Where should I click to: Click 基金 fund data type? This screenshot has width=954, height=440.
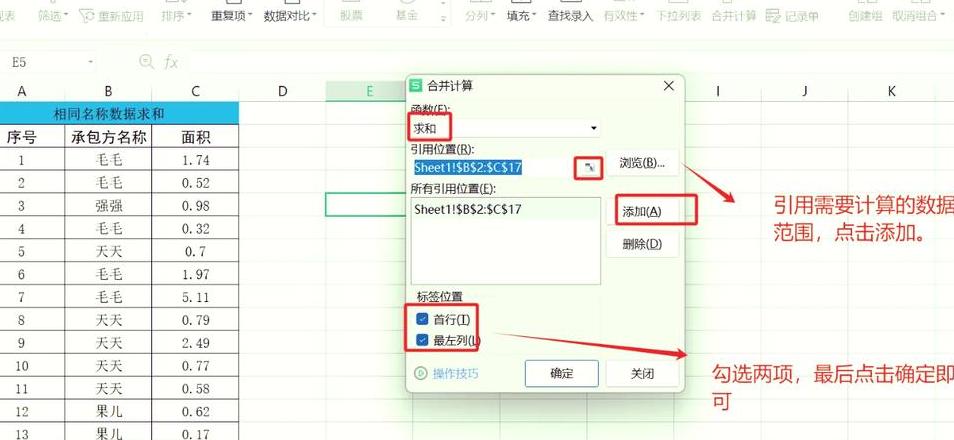point(406,16)
